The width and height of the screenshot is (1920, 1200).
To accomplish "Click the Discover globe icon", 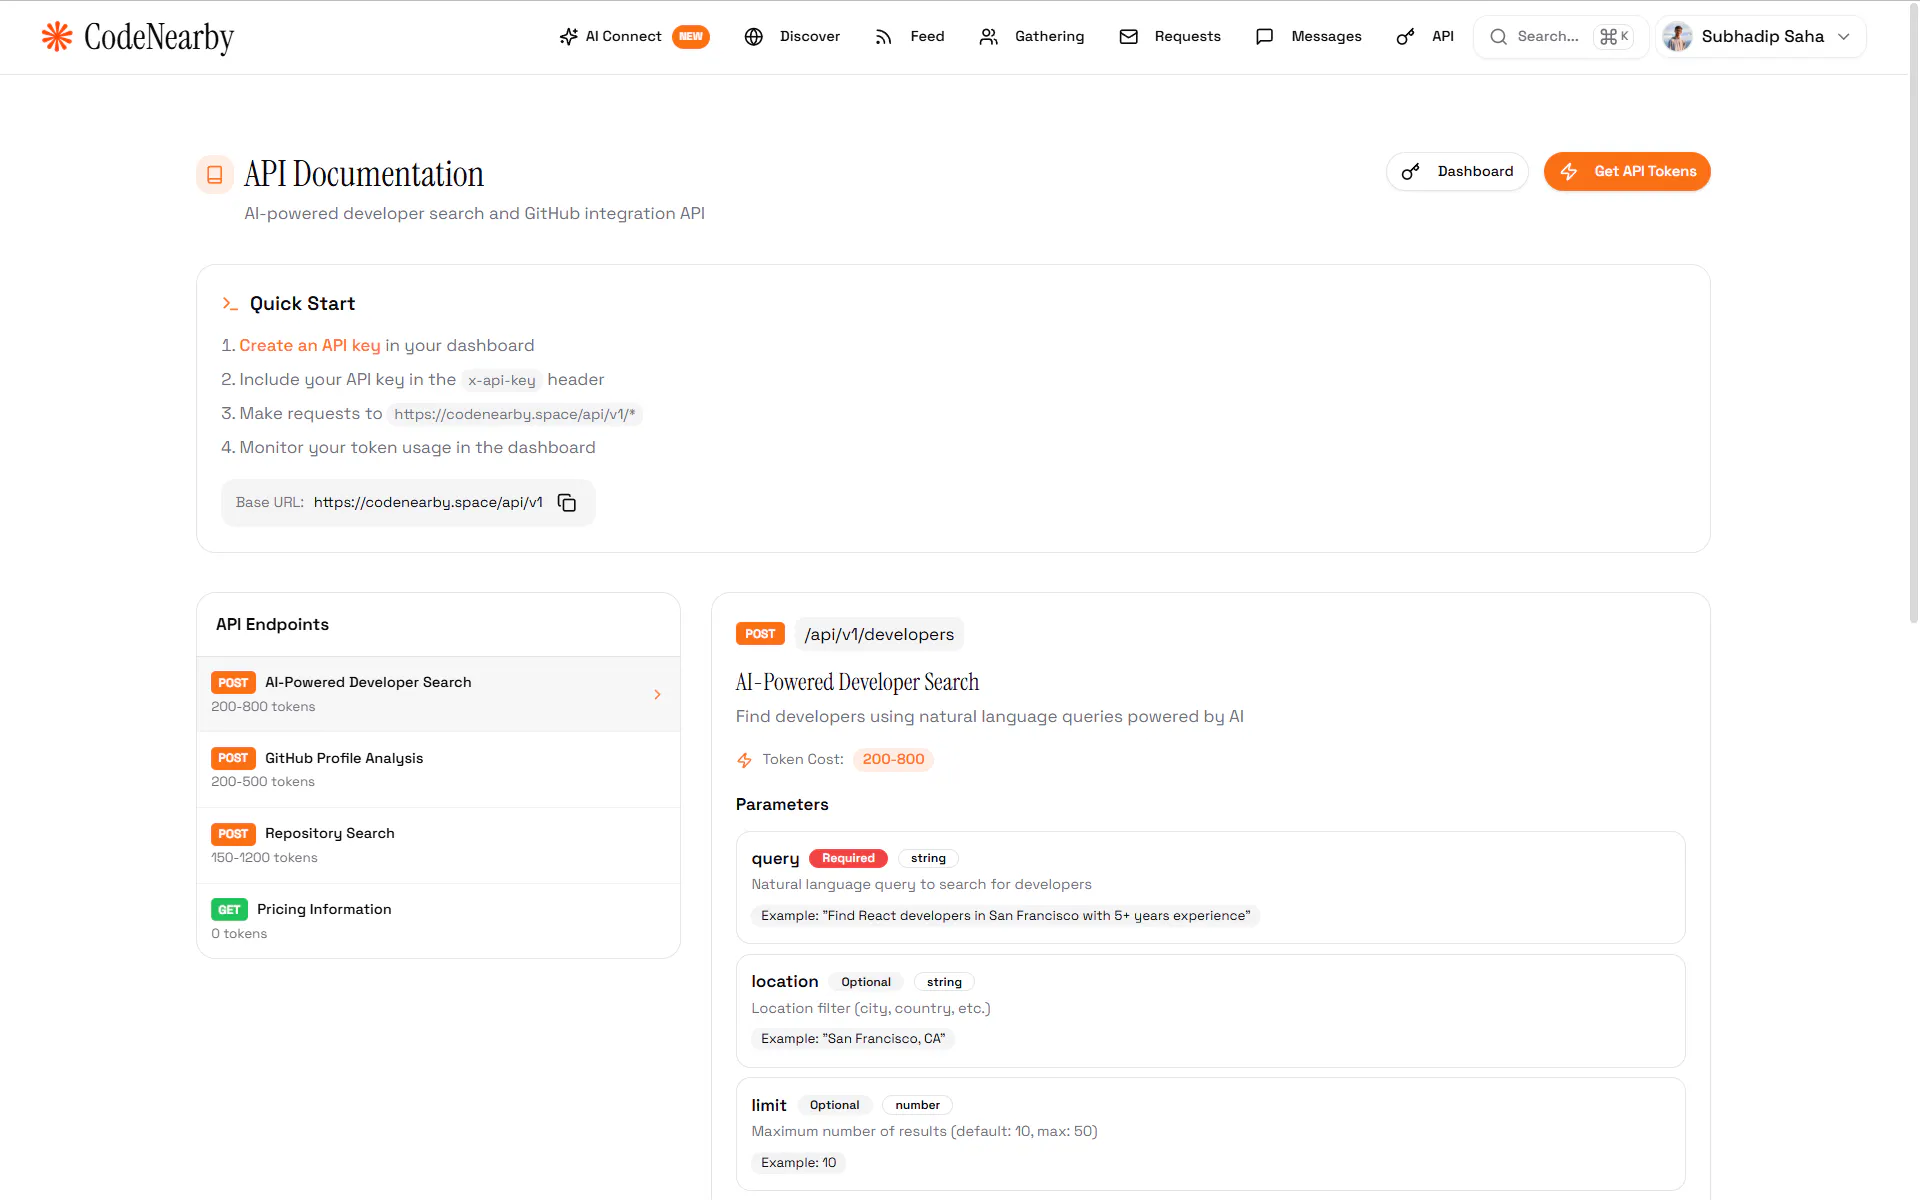I will tap(754, 37).
